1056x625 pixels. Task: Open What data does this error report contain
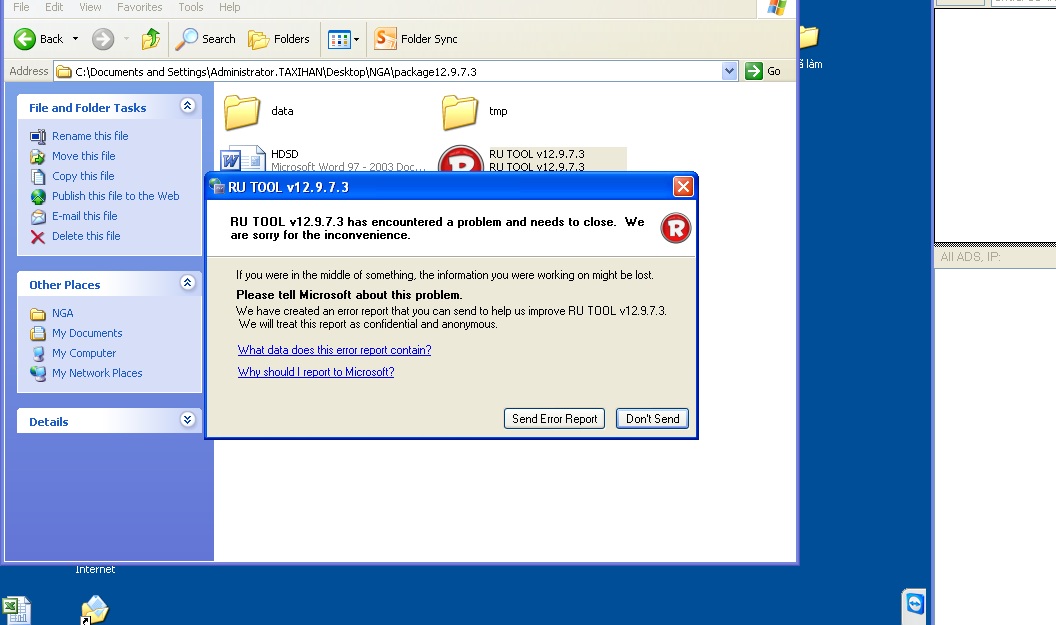(334, 350)
